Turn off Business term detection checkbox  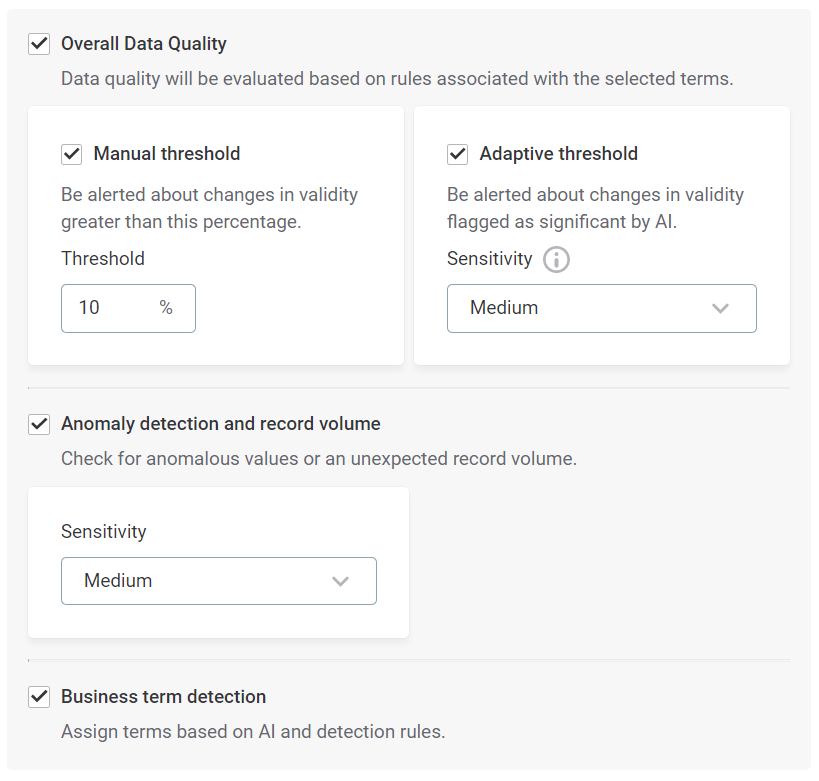point(39,697)
